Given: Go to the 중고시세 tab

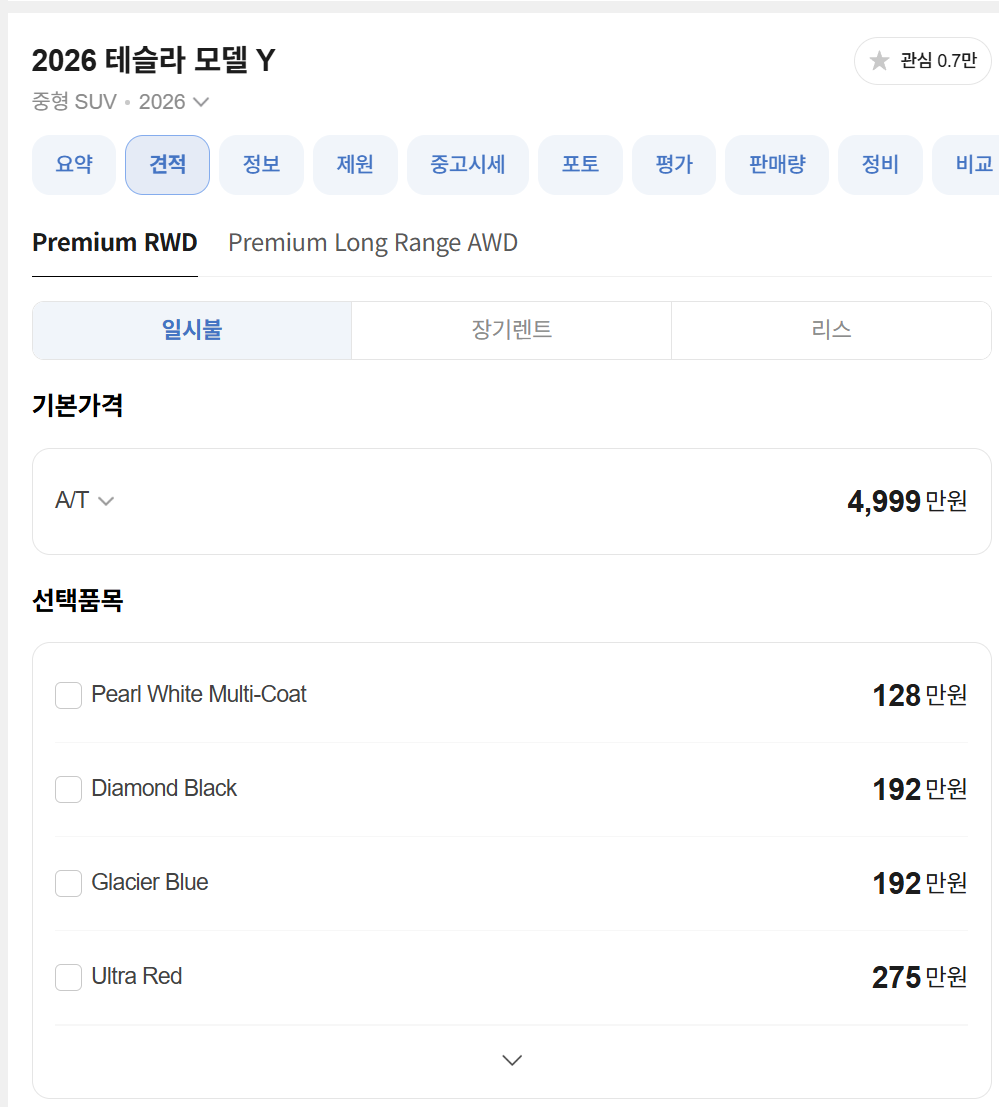Looking at the screenshot, I should pos(467,164).
